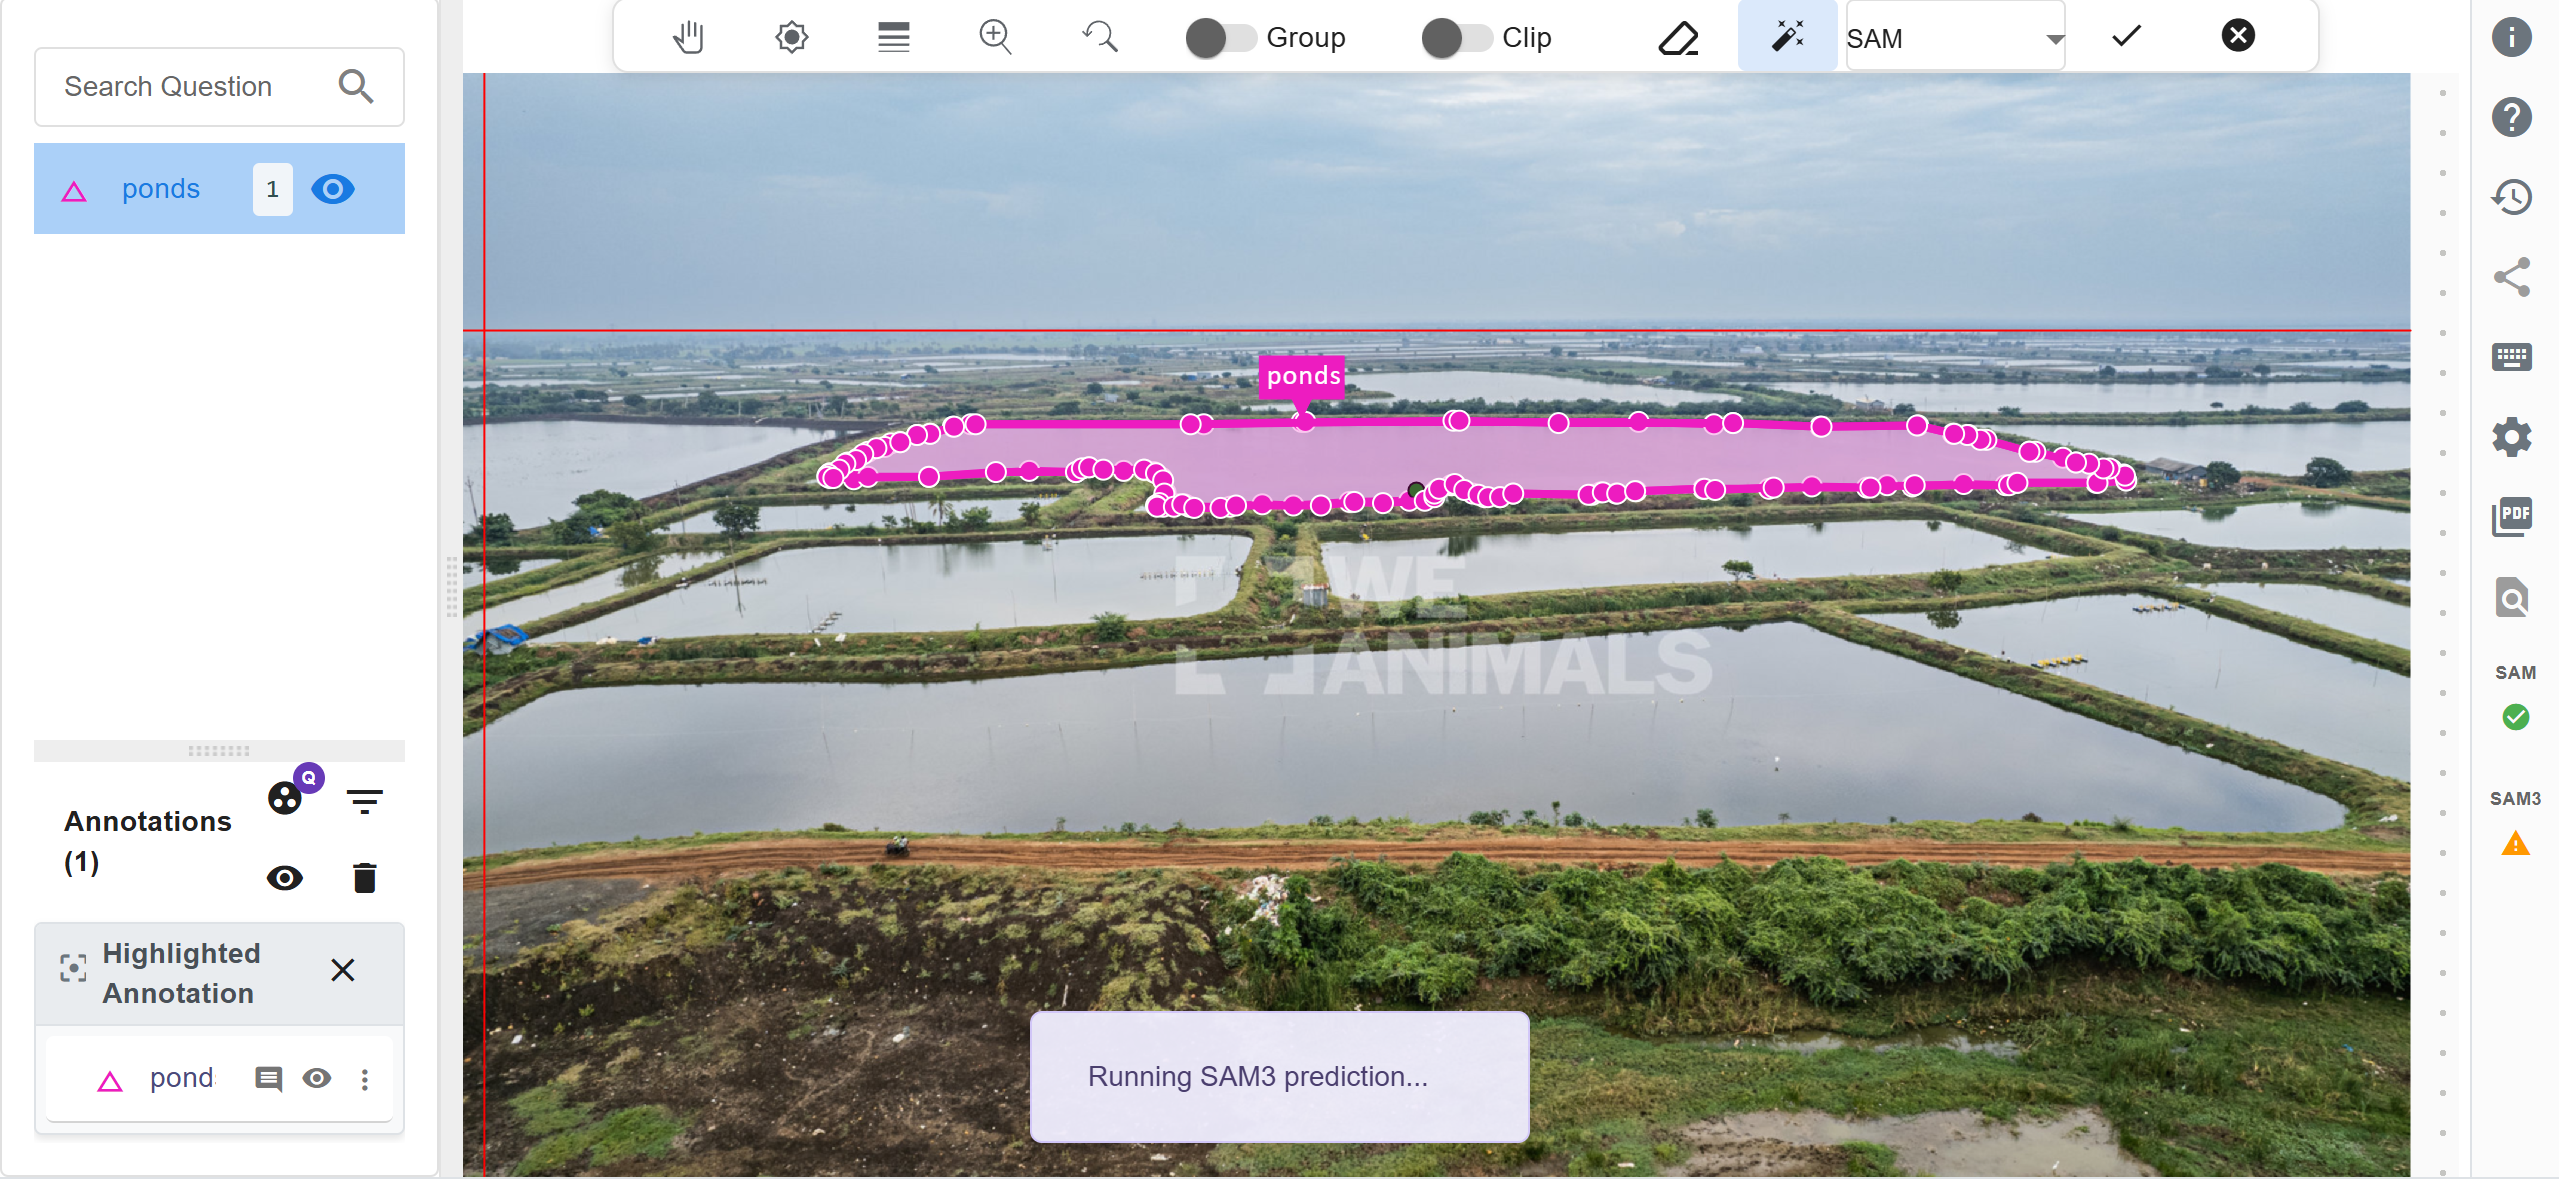Open the annotations filter menu
This screenshot has width=2559, height=1201.
(364, 801)
